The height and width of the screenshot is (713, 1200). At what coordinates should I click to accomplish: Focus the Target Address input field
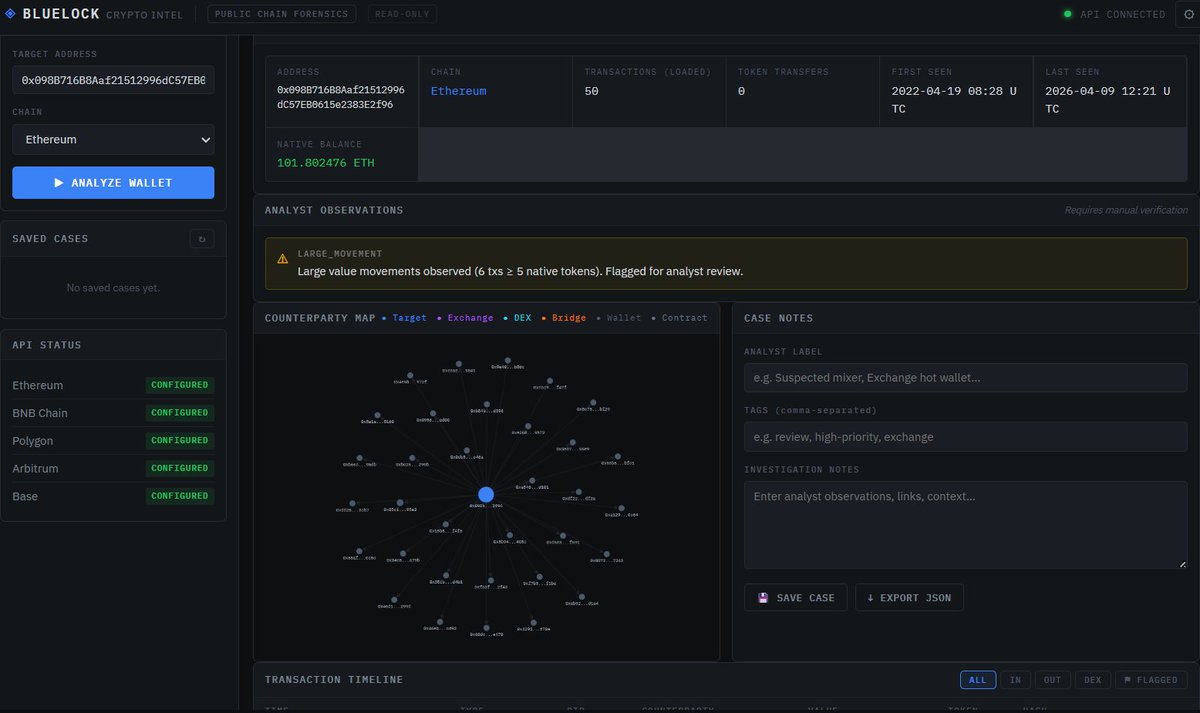pos(113,80)
